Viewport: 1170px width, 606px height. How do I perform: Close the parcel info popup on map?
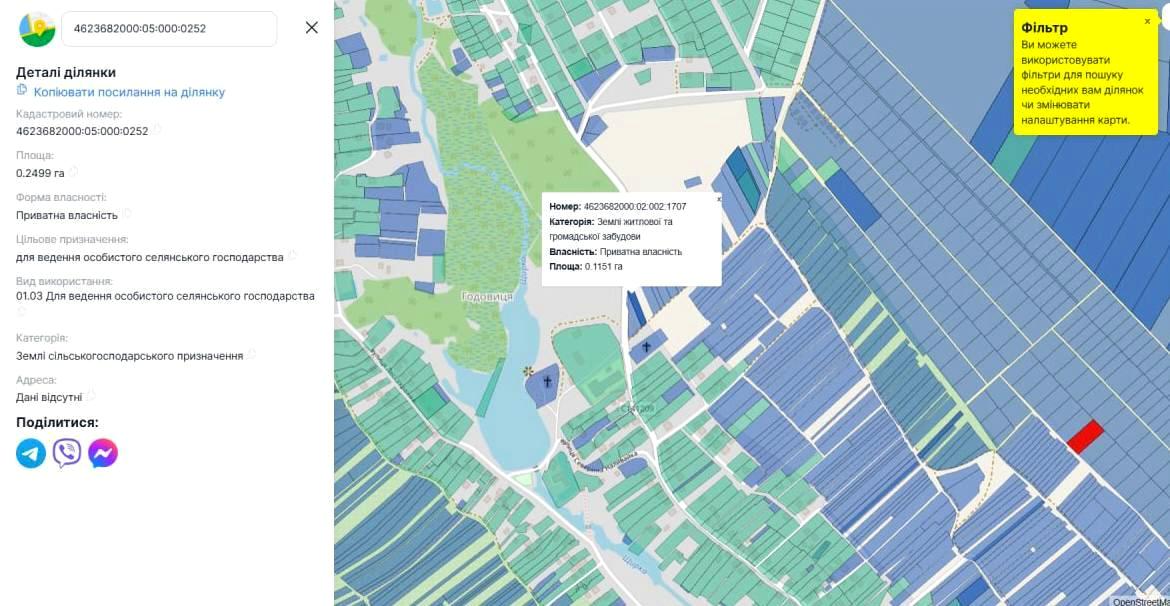click(717, 199)
